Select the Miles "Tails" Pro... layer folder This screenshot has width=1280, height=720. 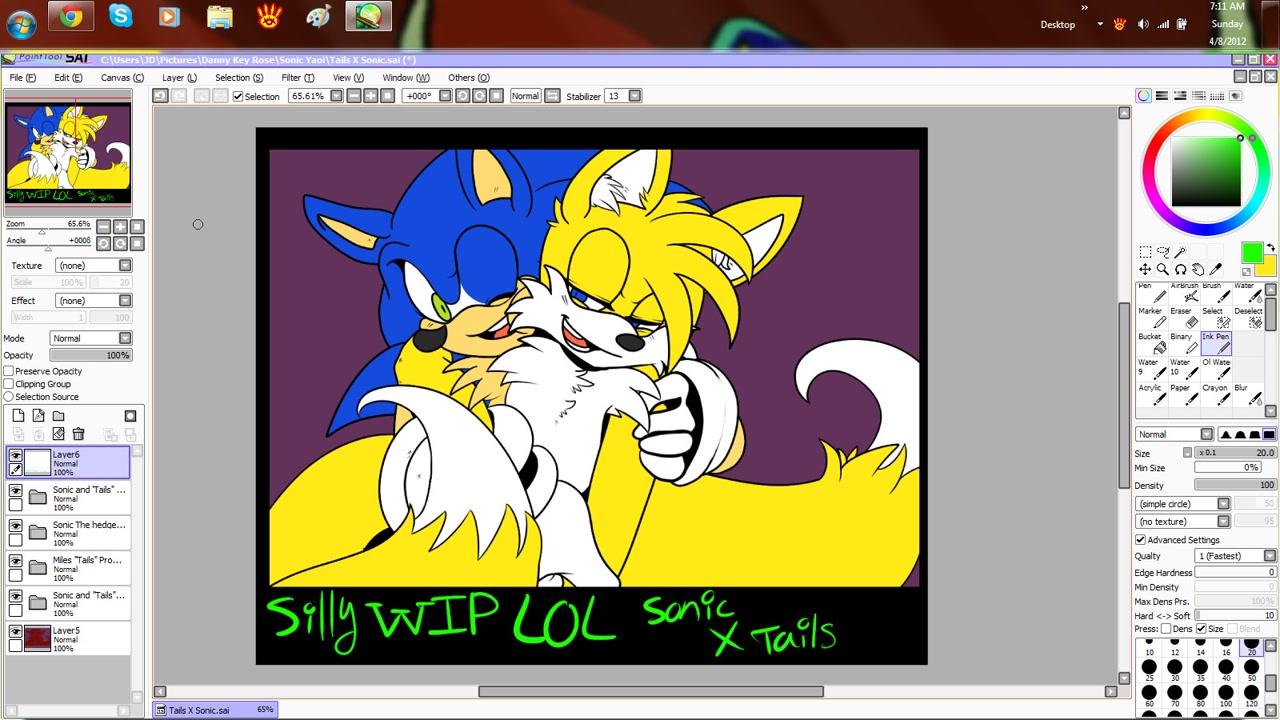pos(69,570)
